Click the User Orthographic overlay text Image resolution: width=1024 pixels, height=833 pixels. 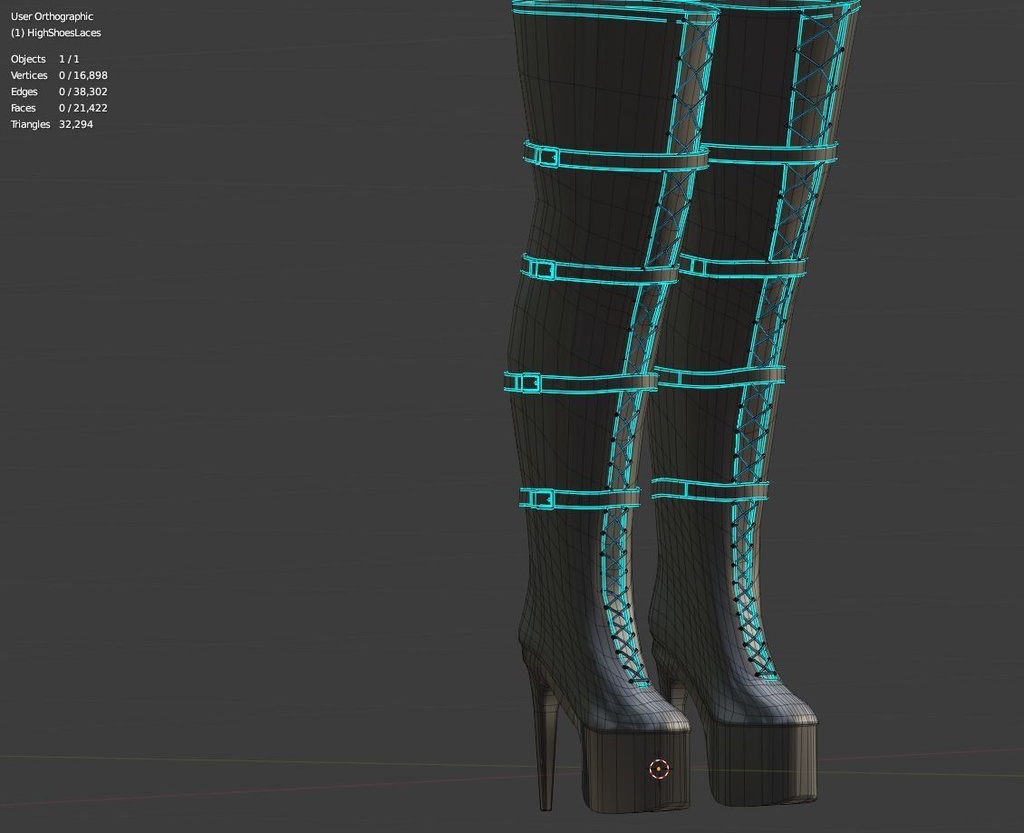pos(51,16)
